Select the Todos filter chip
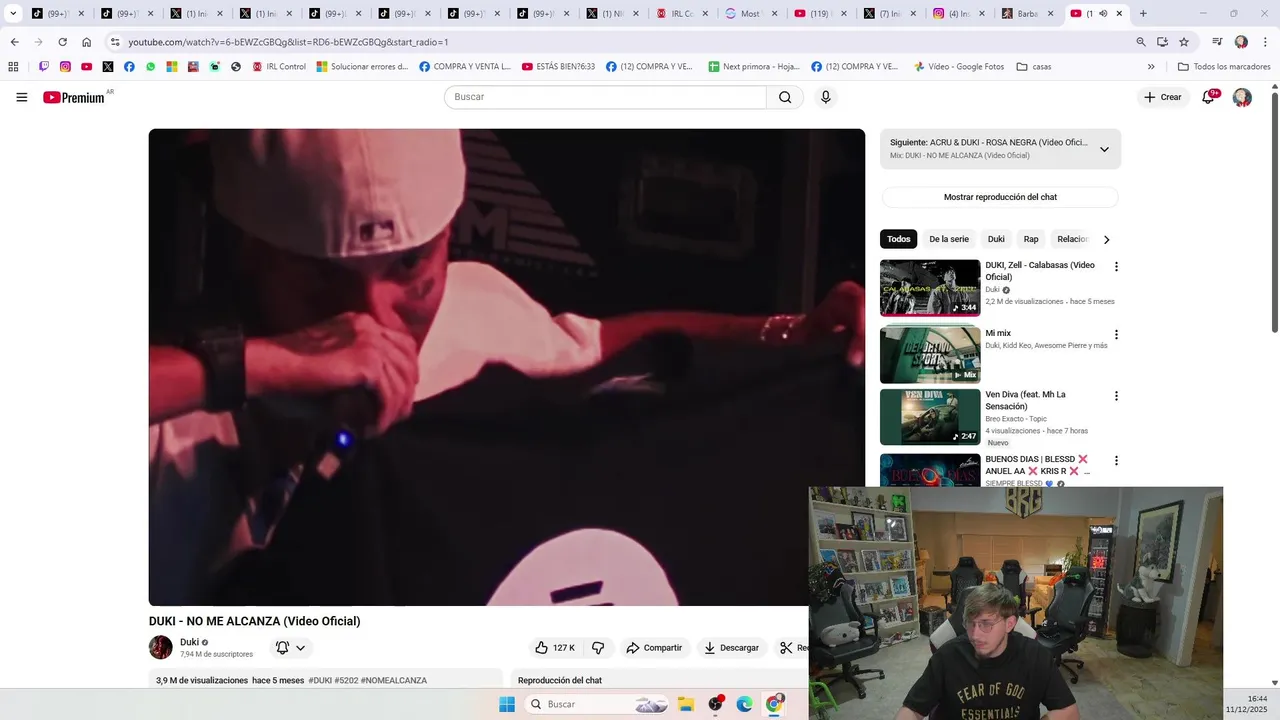Image resolution: width=1280 pixels, height=720 pixels. tap(898, 239)
